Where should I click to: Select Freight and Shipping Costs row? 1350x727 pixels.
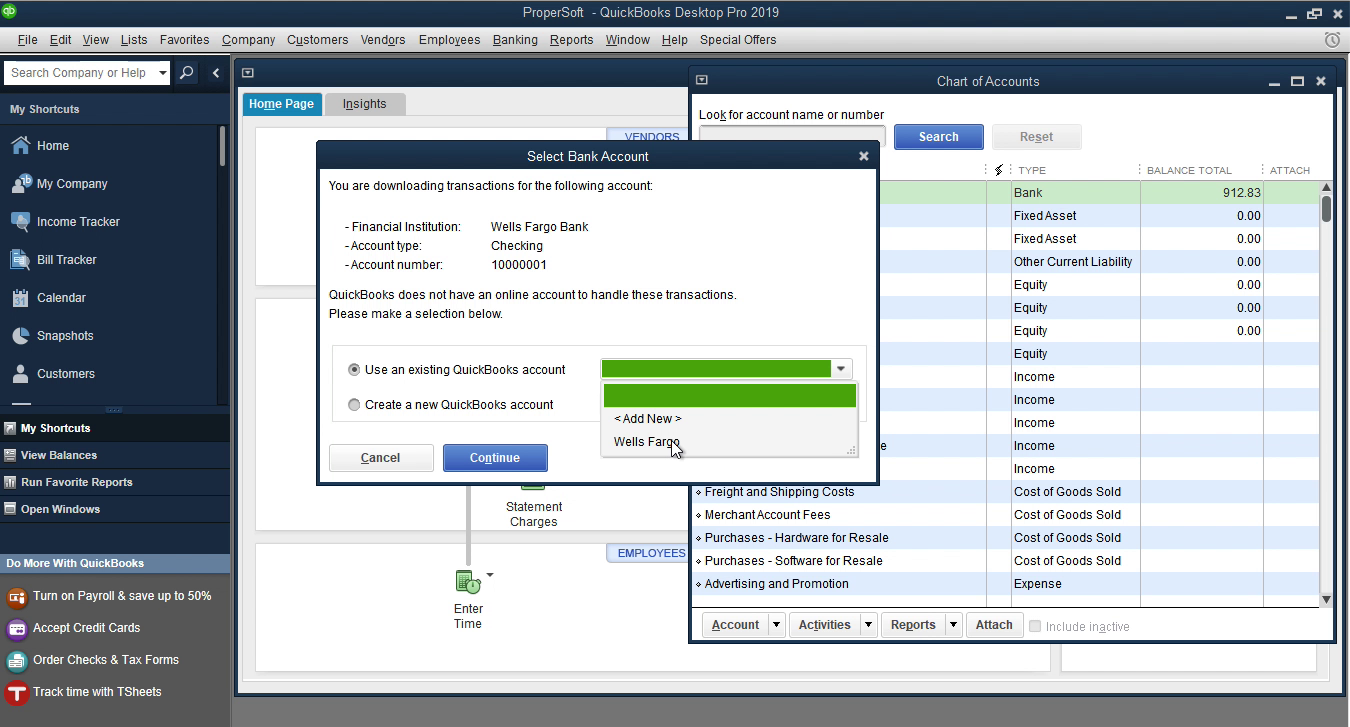pos(1007,492)
